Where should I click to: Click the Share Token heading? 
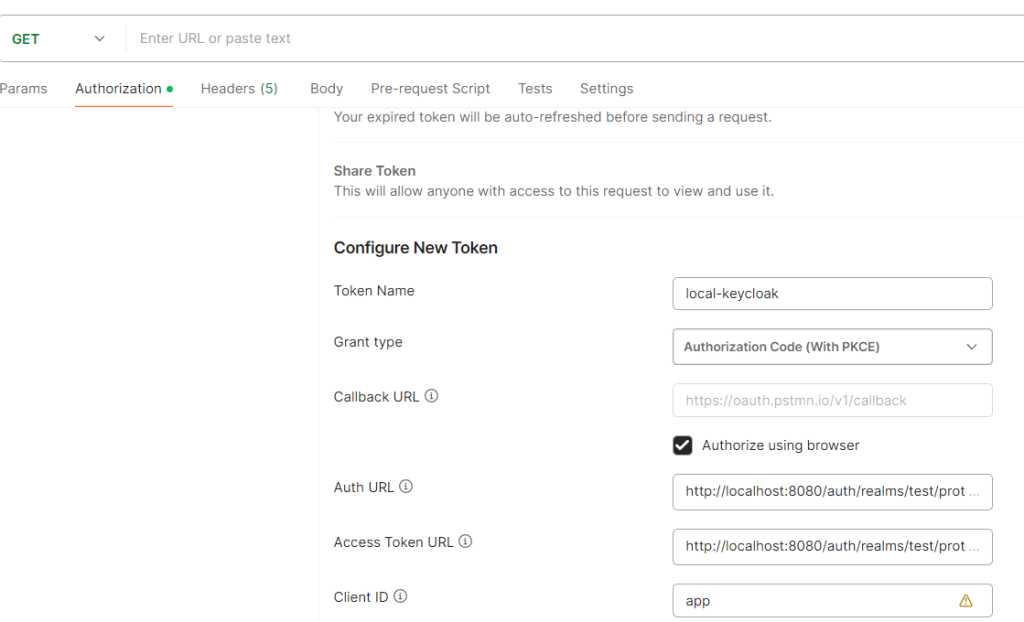coord(374,171)
